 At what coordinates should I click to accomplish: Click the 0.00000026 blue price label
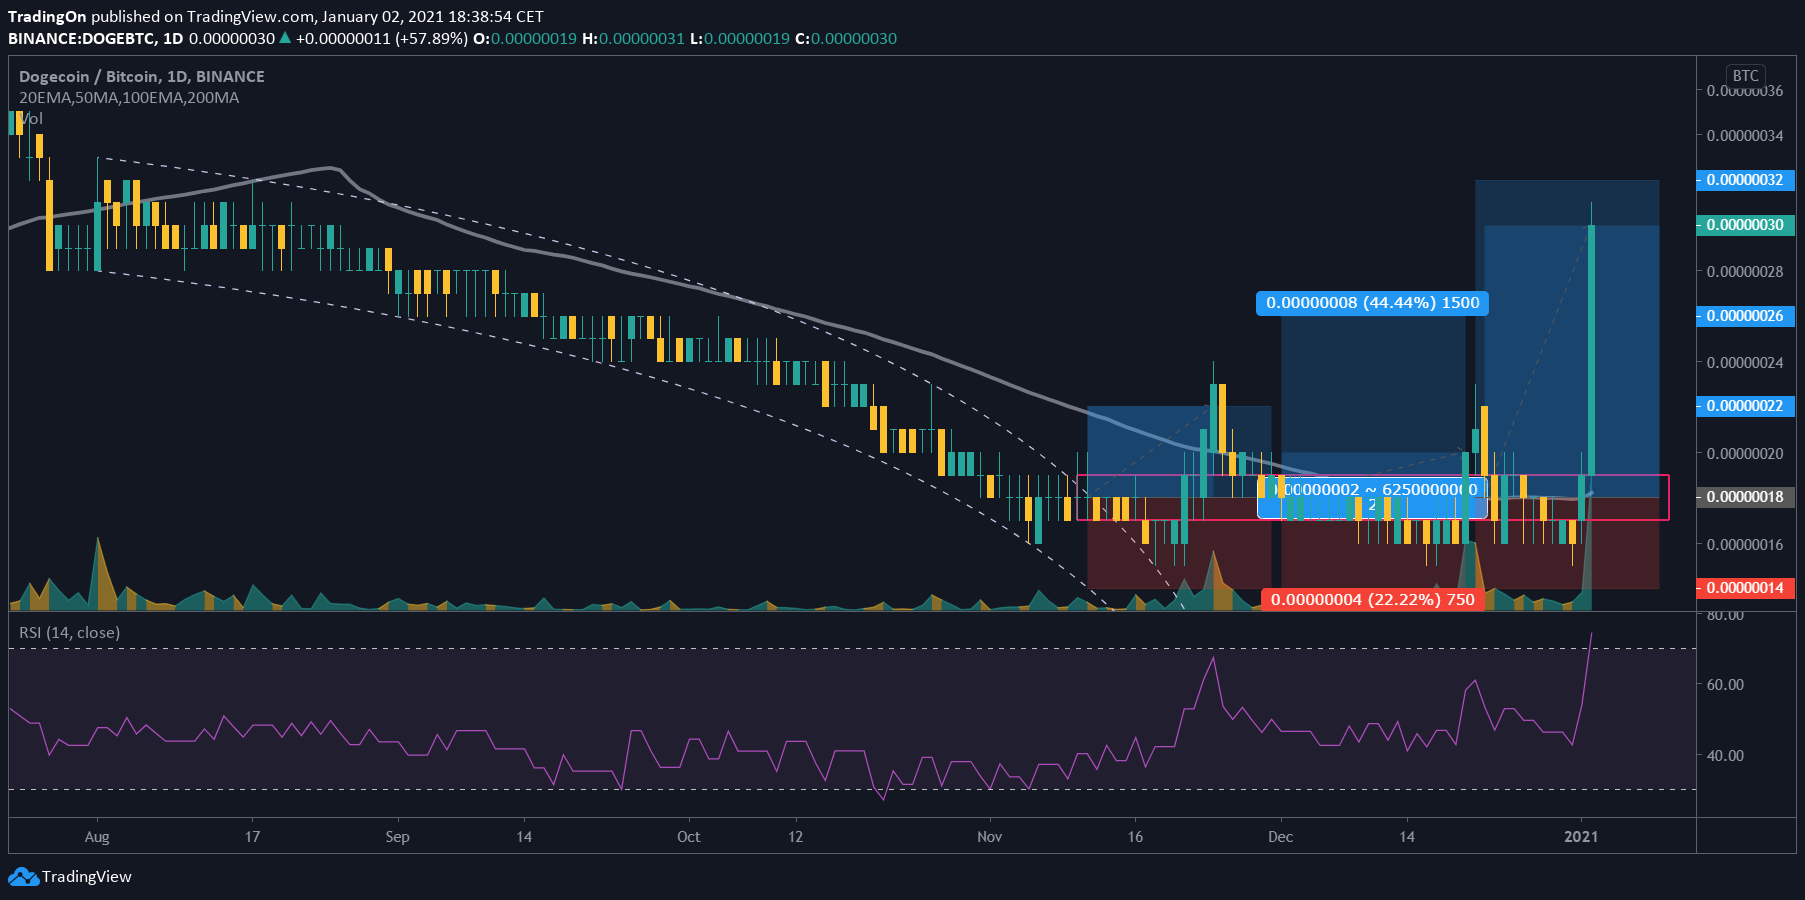[1745, 316]
